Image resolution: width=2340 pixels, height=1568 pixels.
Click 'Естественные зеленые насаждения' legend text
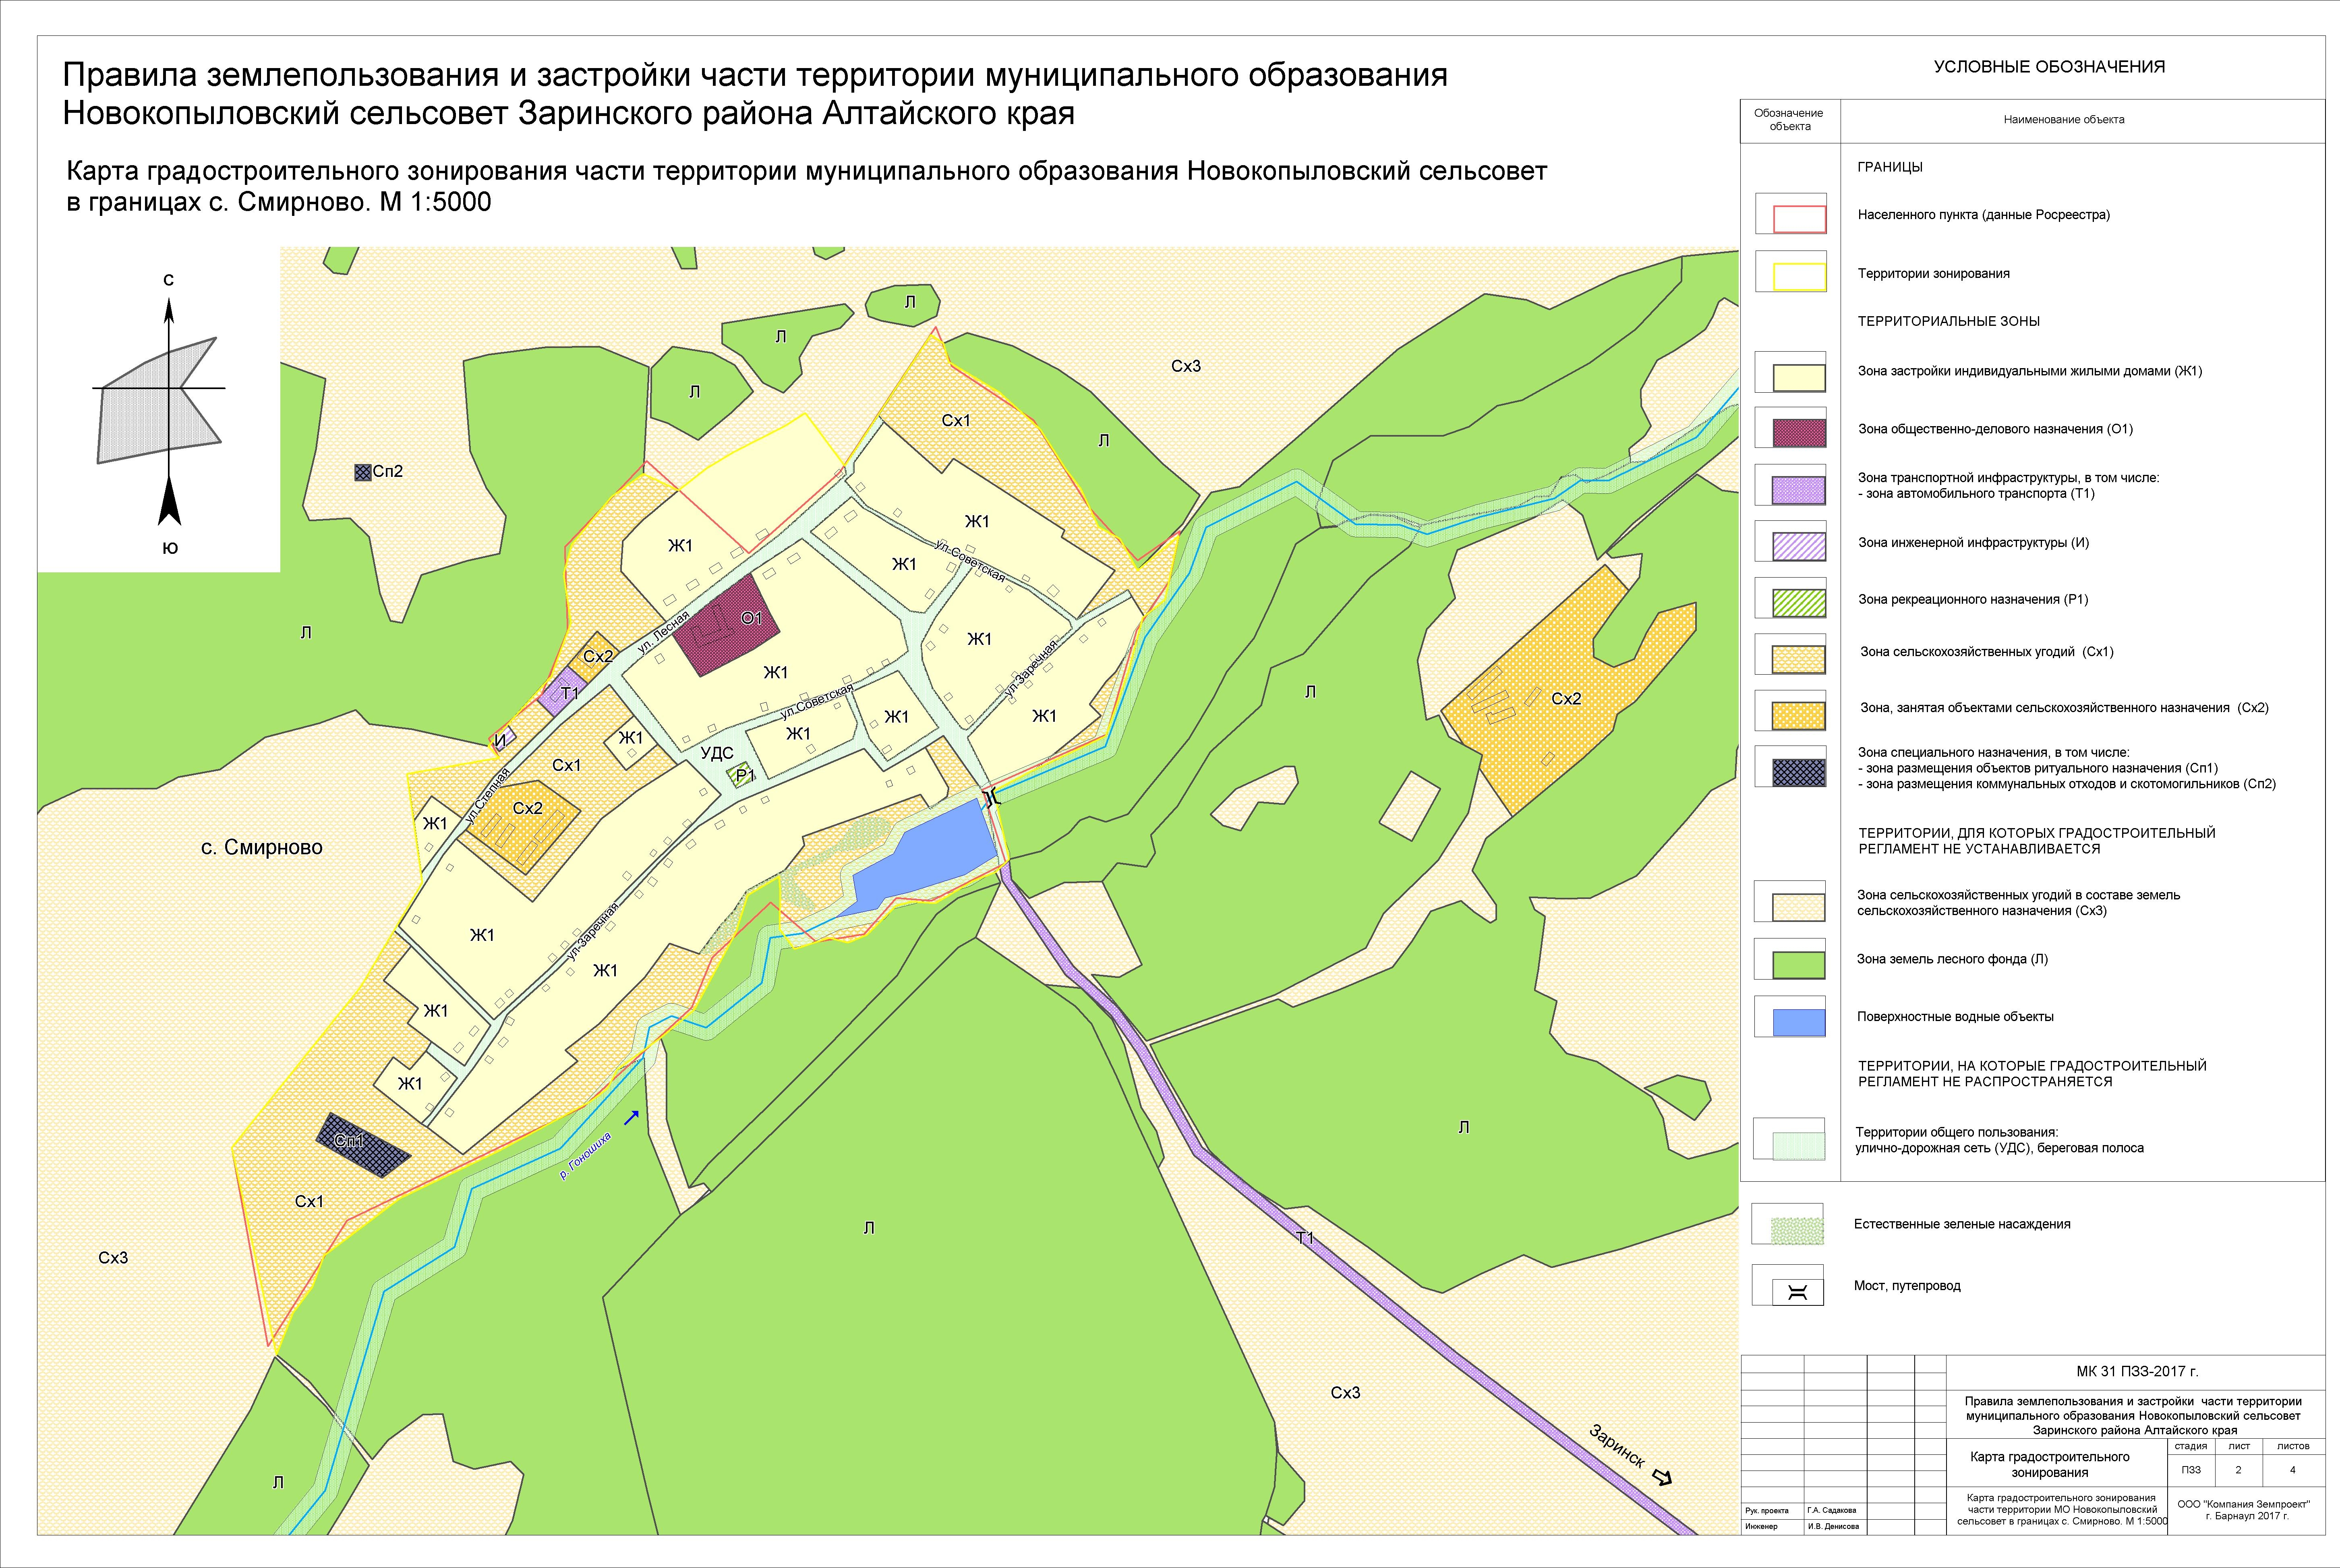tap(1962, 1224)
